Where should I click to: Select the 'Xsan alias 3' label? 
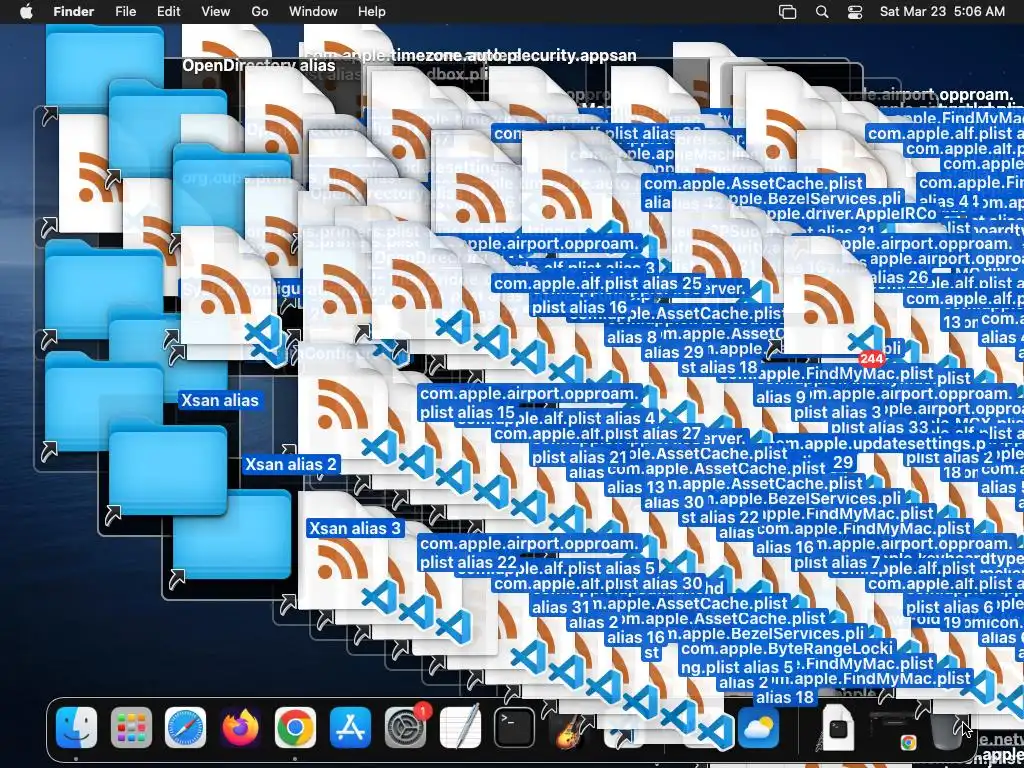(355, 528)
